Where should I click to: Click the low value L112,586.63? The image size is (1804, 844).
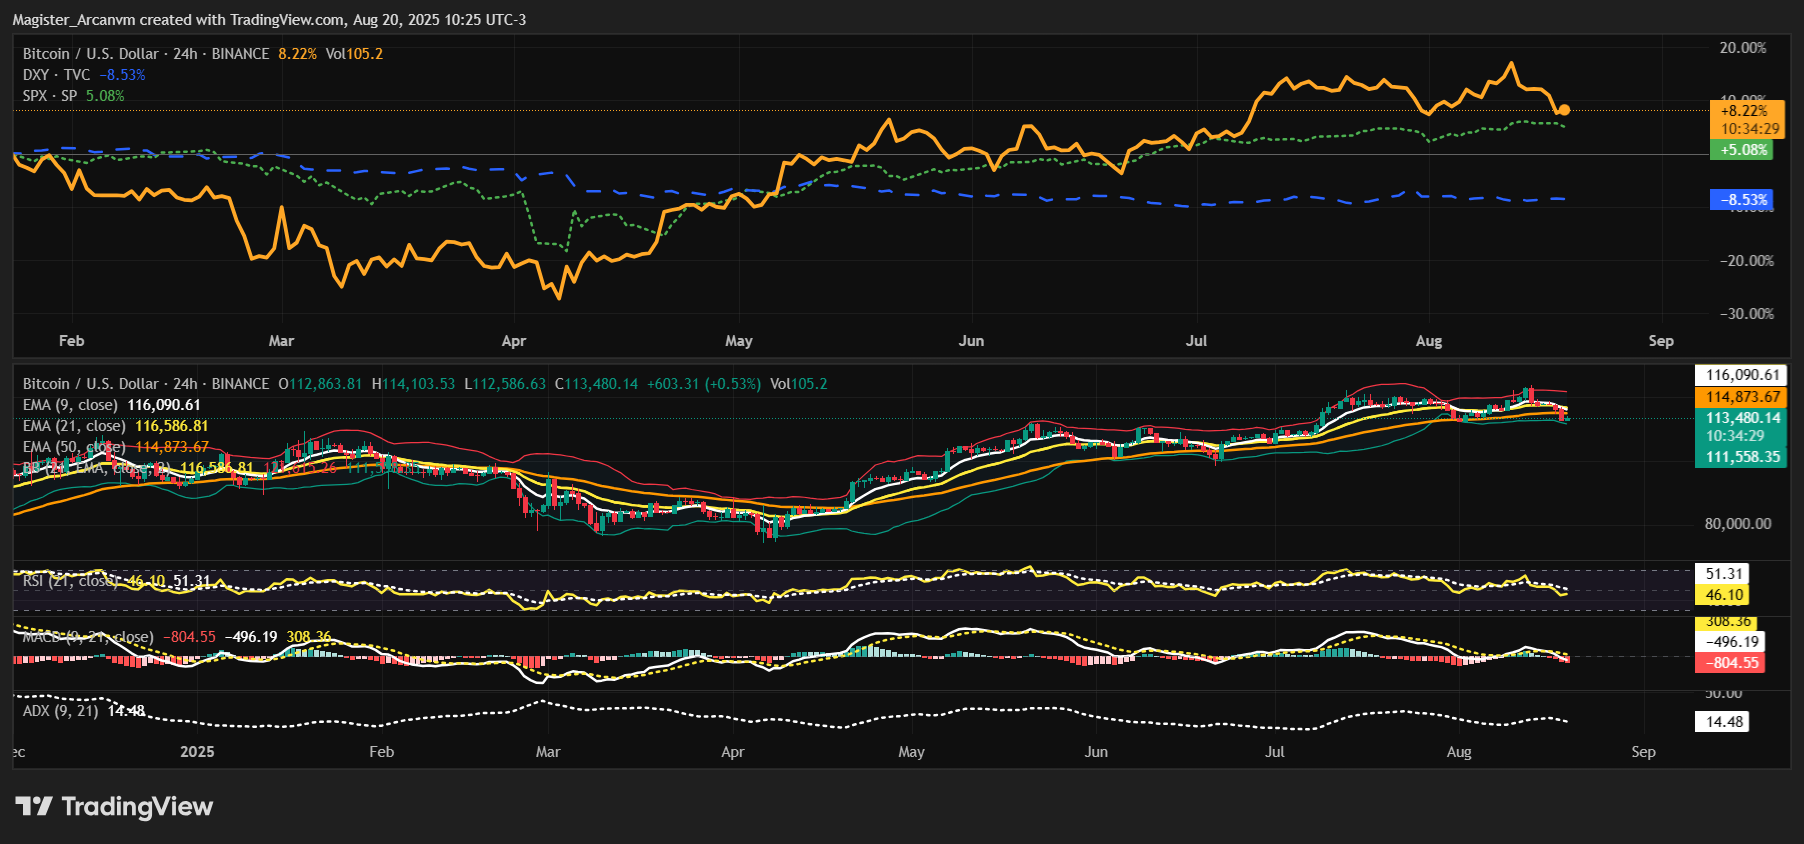coord(505,384)
